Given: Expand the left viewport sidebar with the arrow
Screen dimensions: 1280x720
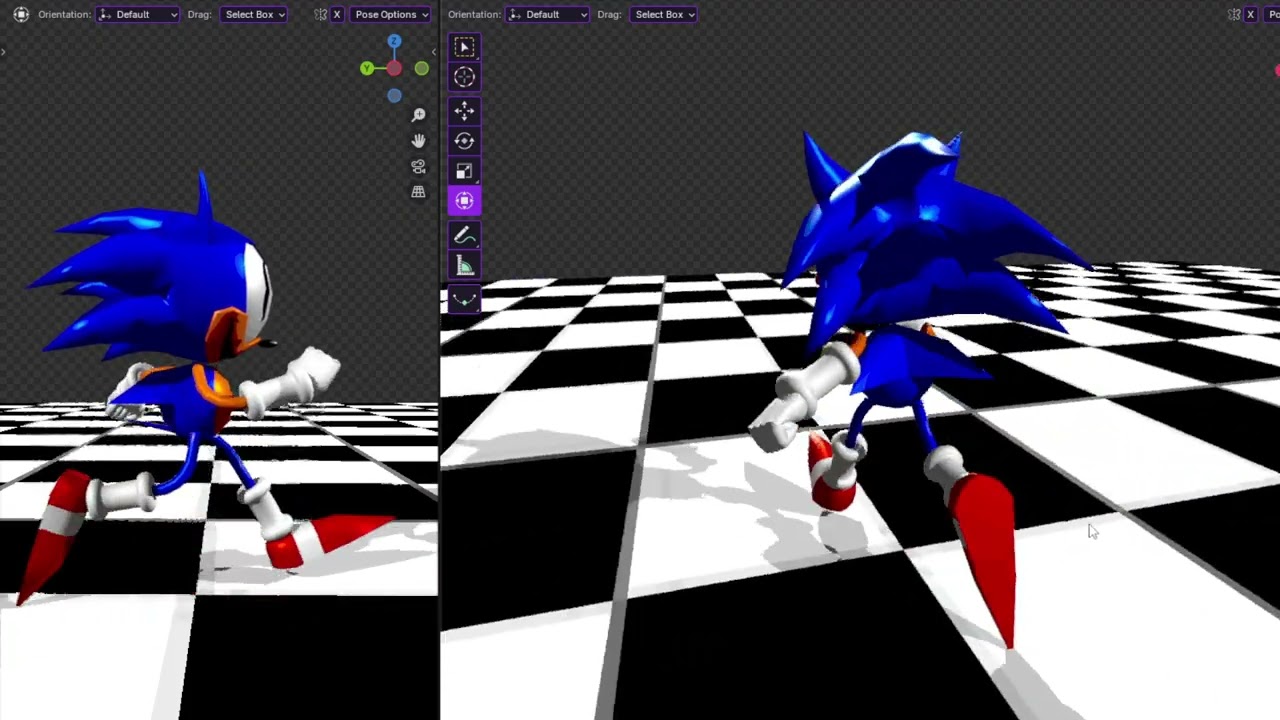Looking at the screenshot, I should (433, 51).
